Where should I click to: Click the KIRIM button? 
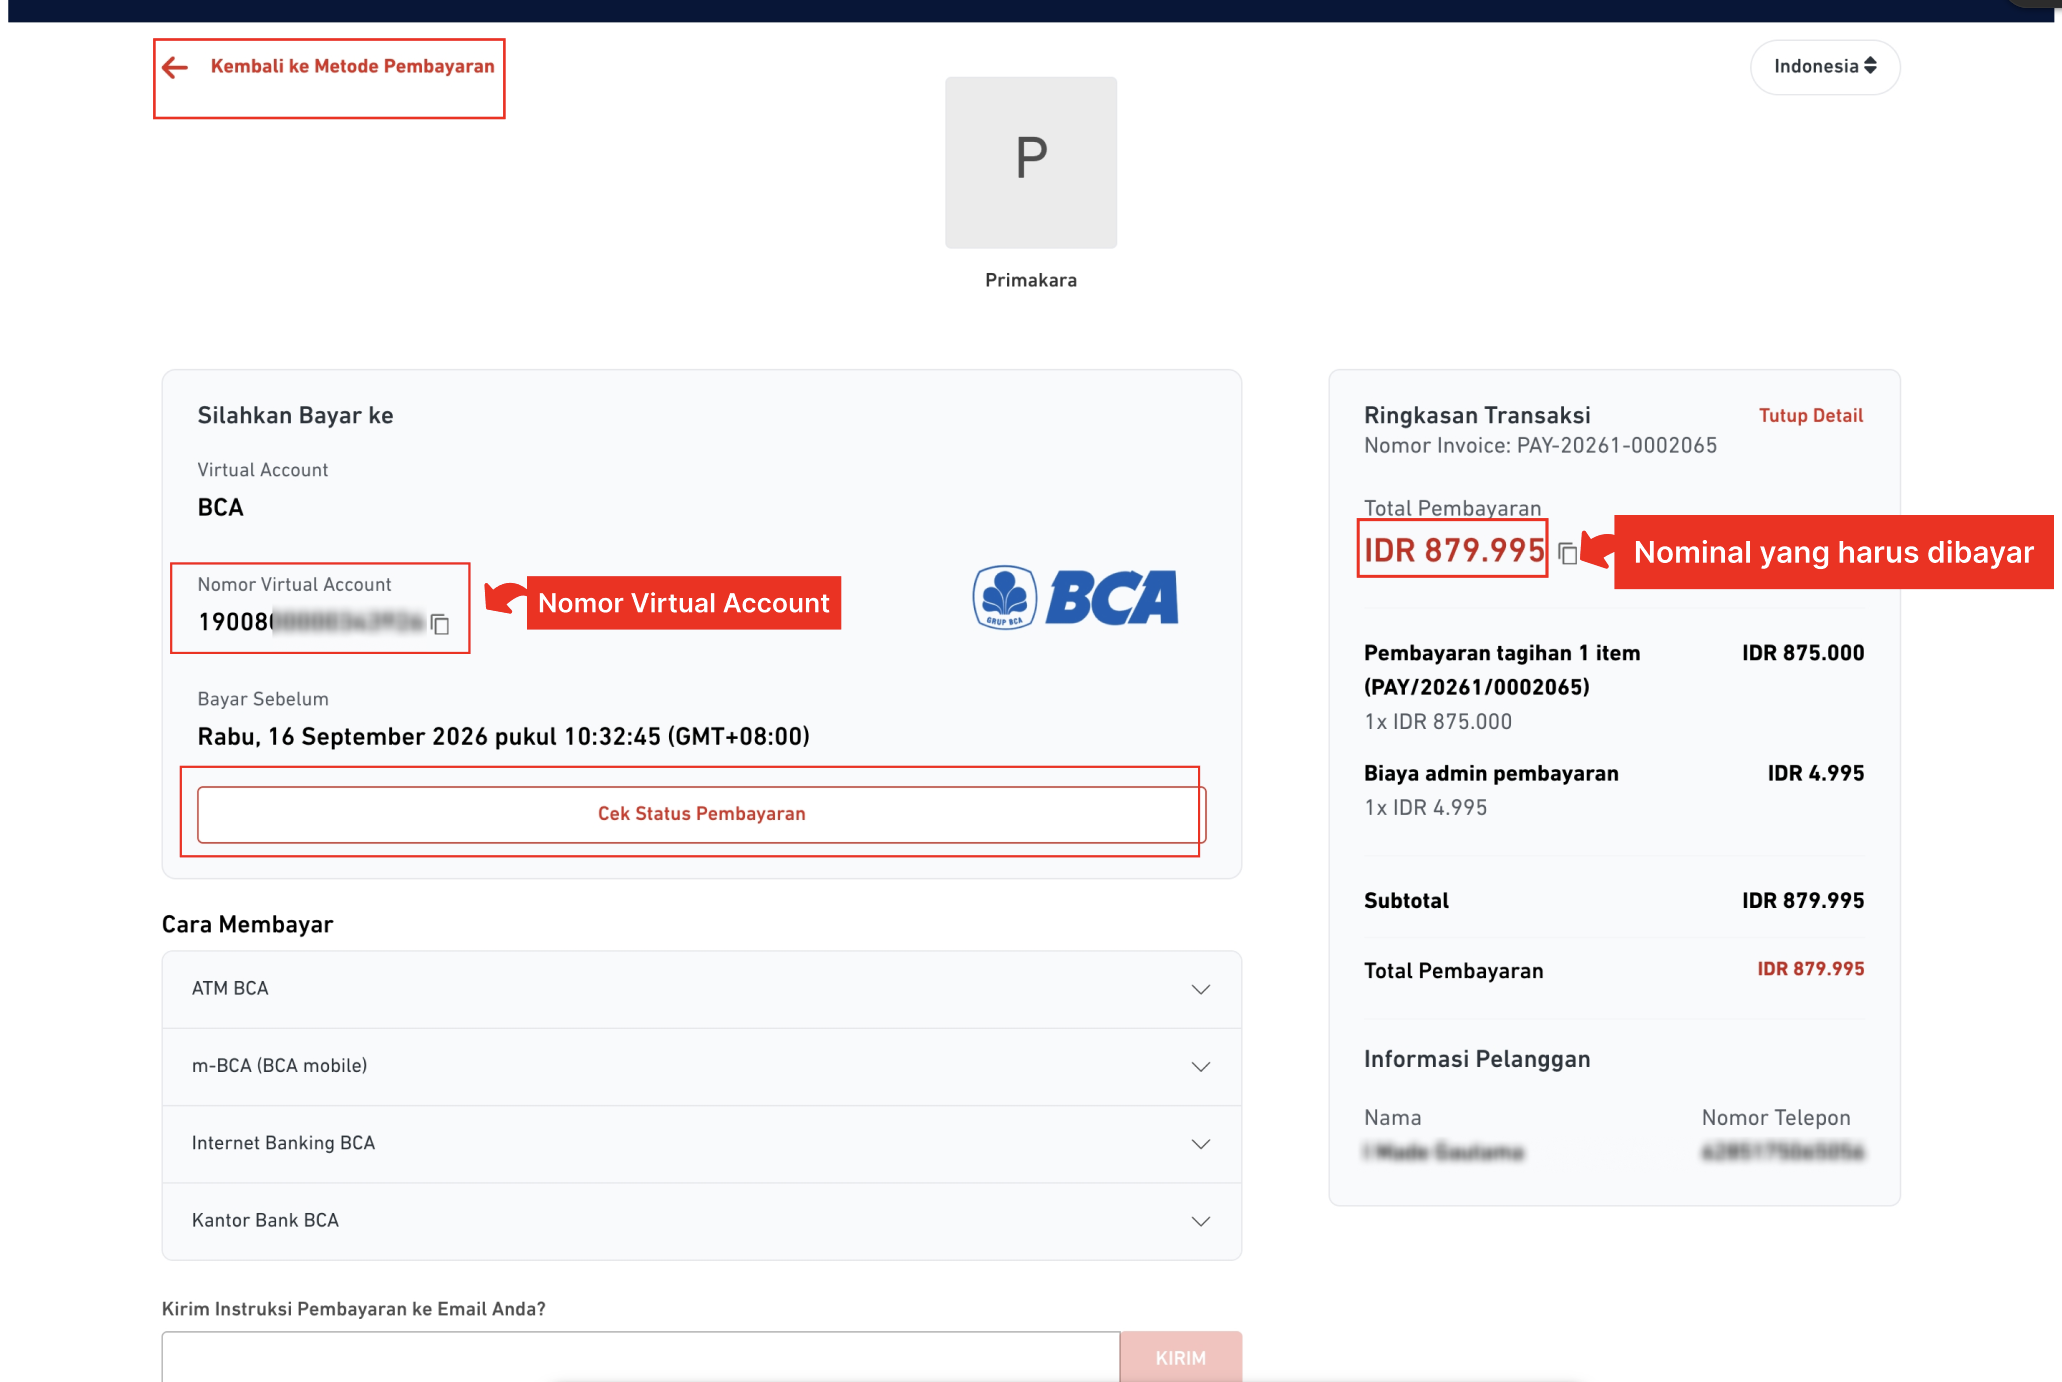1181,1357
